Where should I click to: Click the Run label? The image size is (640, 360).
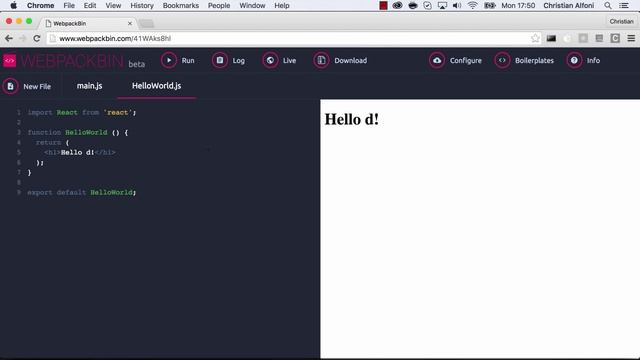[x=188, y=60]
